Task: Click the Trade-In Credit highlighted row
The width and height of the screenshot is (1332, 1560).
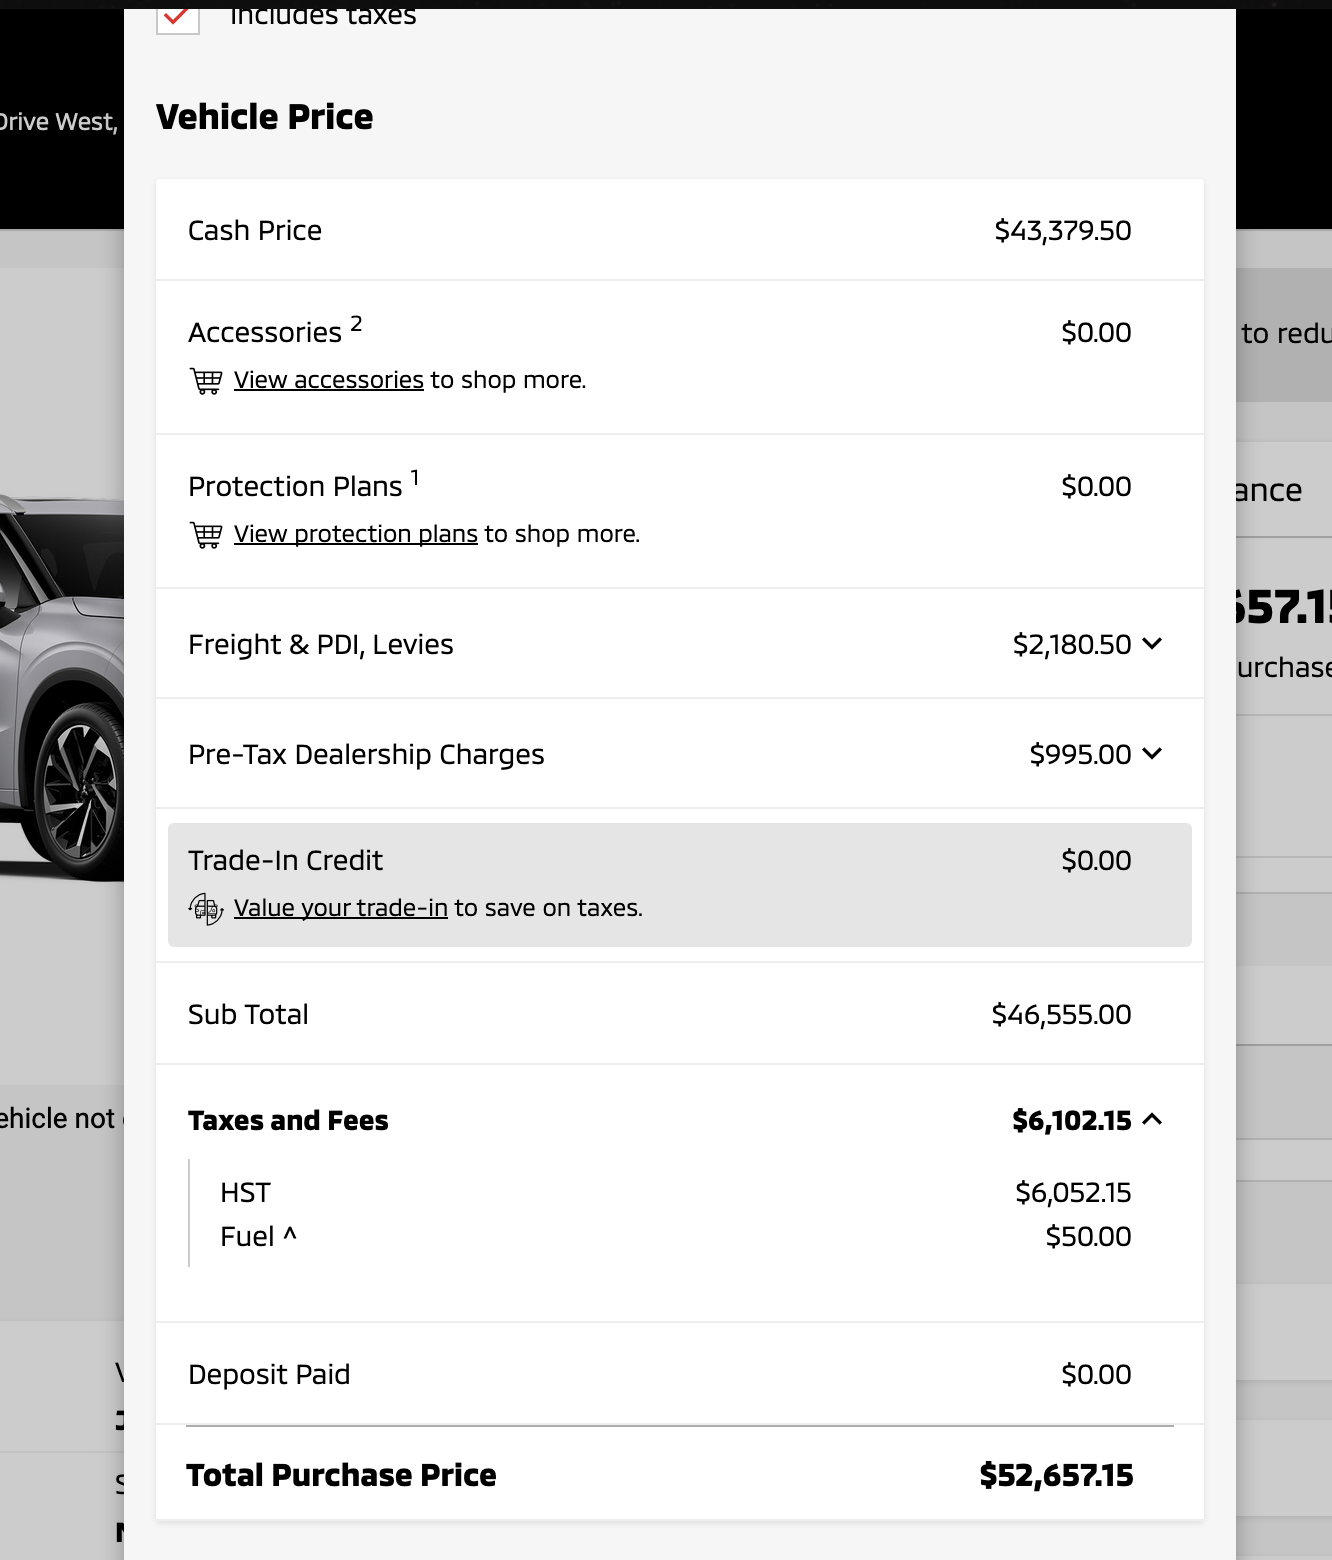Action: (x=680, y=885)
